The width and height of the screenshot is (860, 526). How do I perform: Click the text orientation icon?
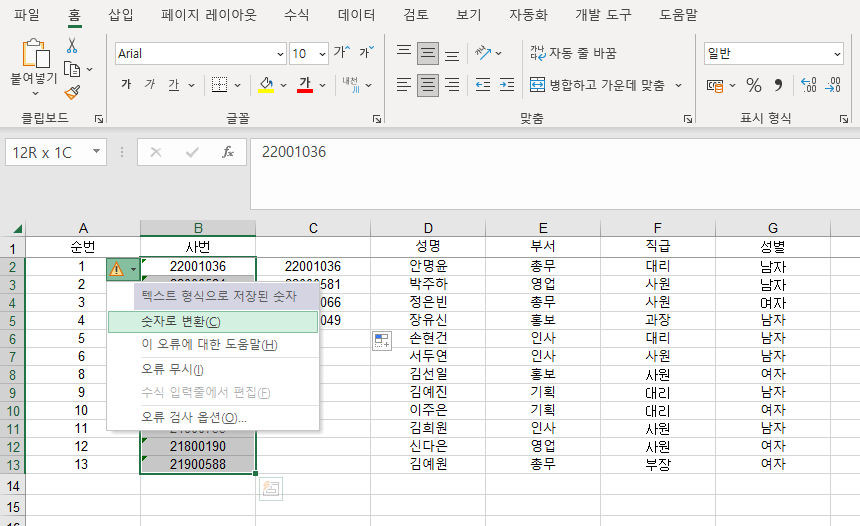(x=483, y=53)
